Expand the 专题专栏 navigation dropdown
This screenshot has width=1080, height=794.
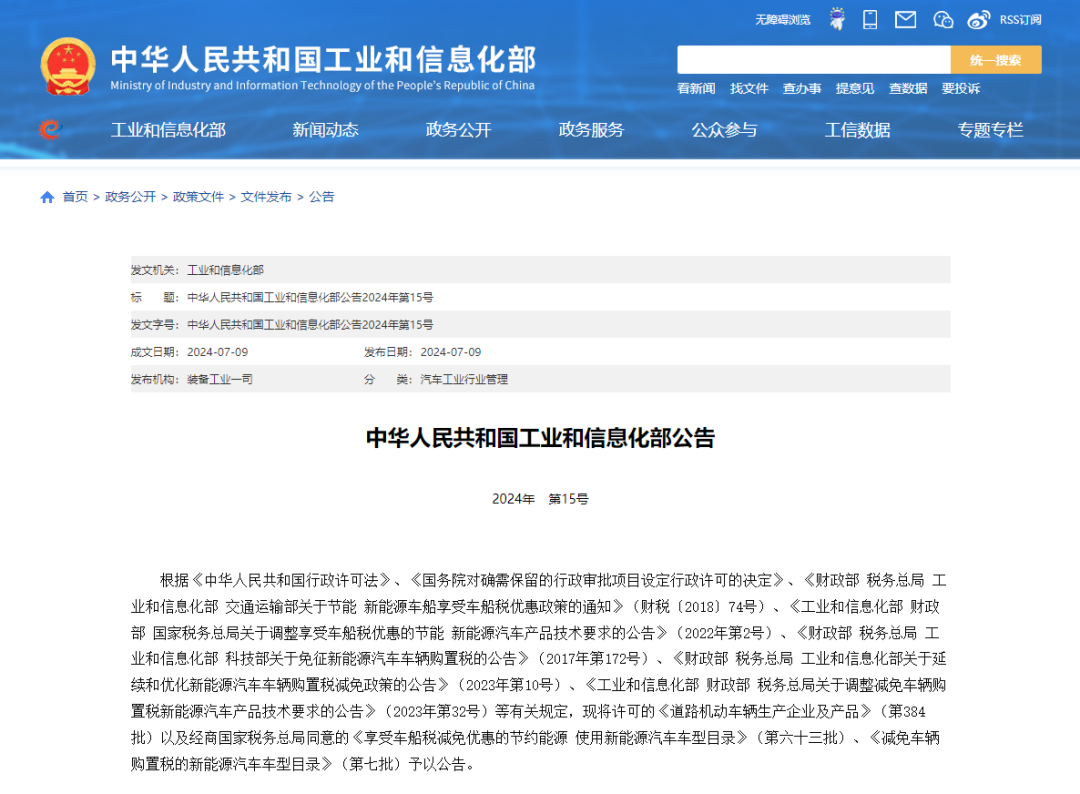990,130
